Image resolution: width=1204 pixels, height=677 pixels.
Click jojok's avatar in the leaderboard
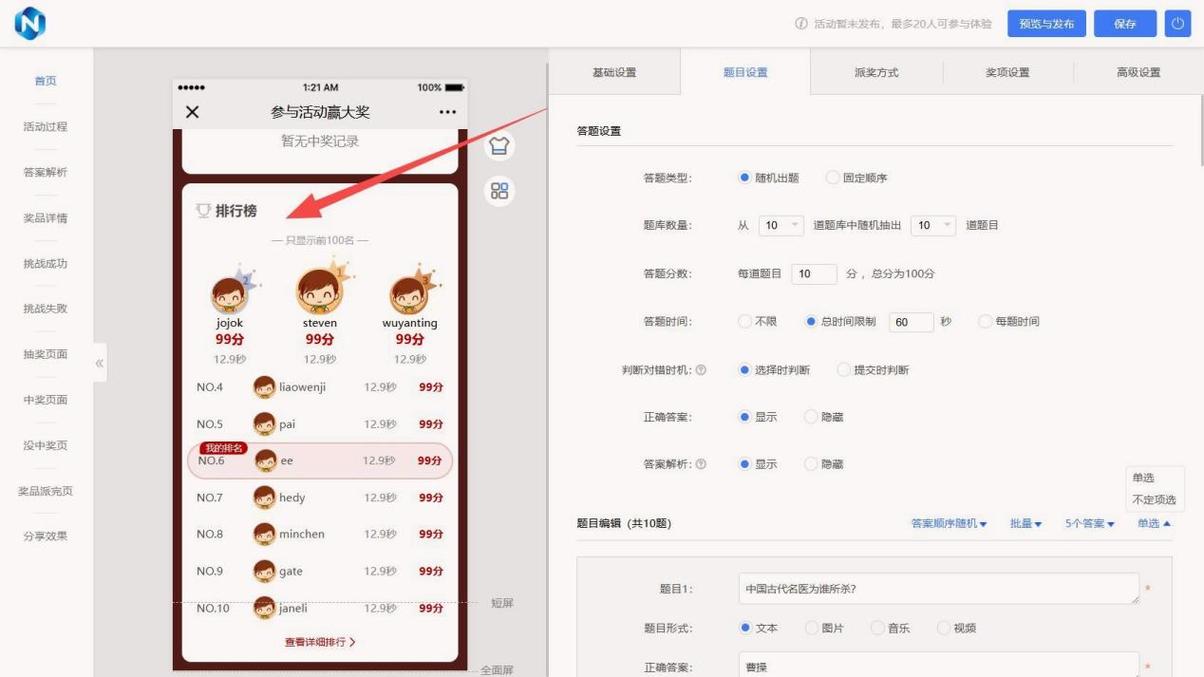(230, 295)
